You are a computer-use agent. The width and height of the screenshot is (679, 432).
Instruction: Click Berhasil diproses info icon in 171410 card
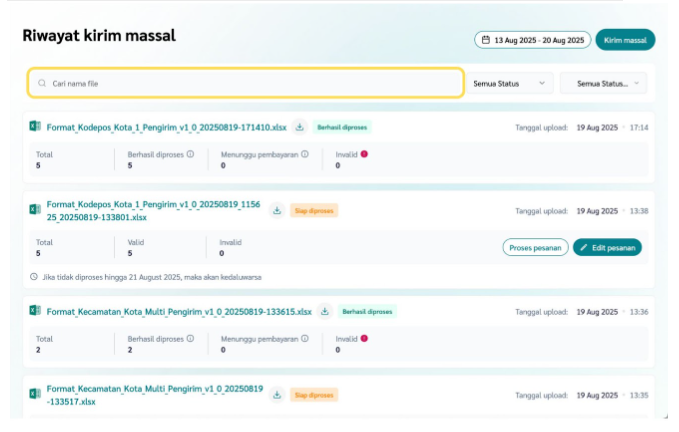(190, 154)
